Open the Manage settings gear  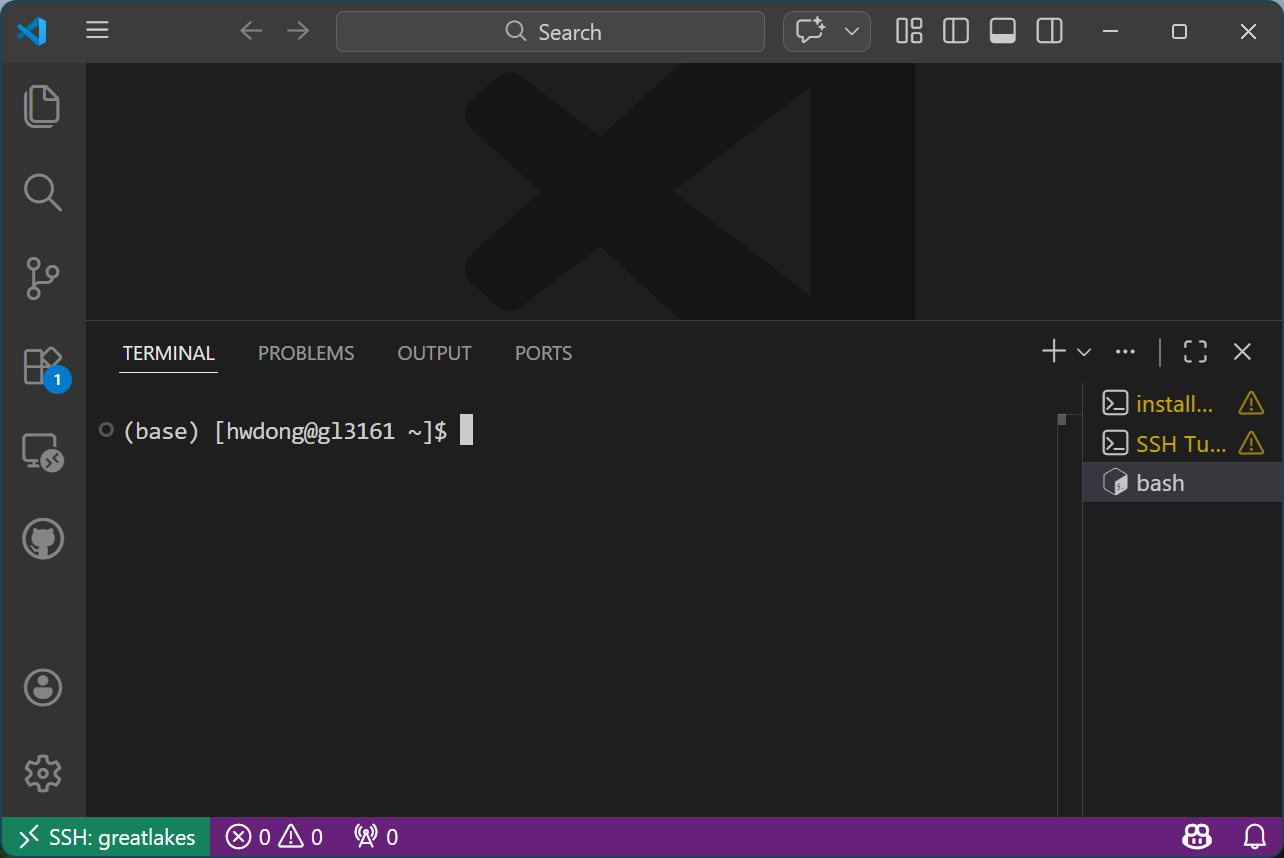tap(42, 773)
